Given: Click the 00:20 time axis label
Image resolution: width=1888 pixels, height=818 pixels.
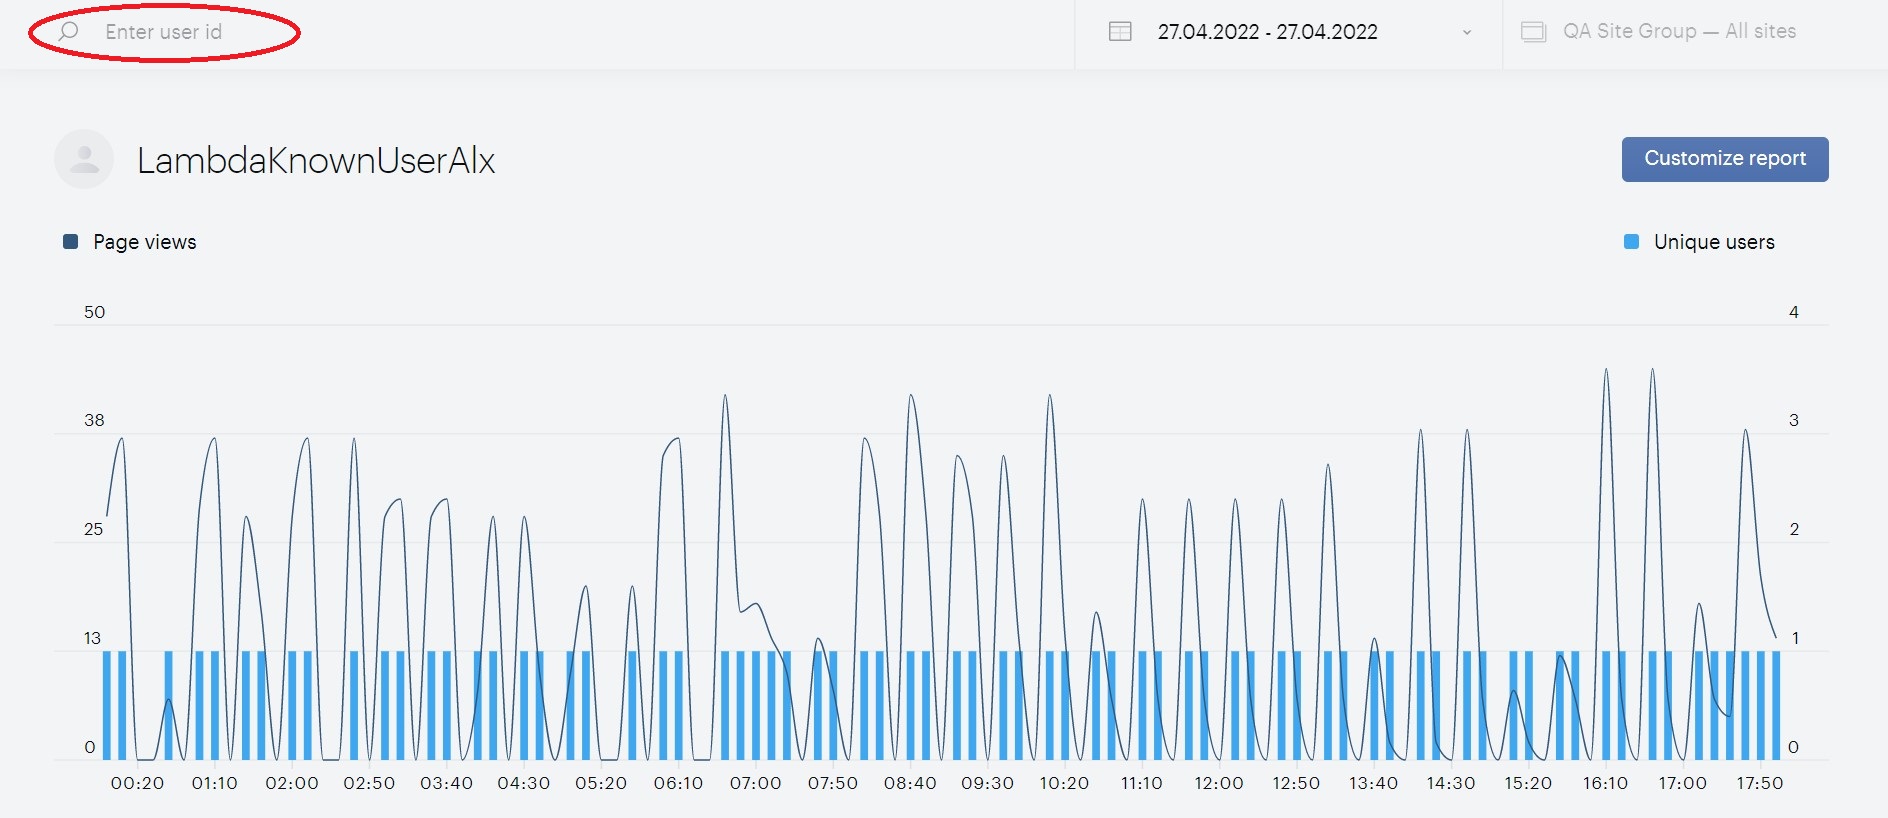Looking at the screenshot, I should (x=137, y=783).
